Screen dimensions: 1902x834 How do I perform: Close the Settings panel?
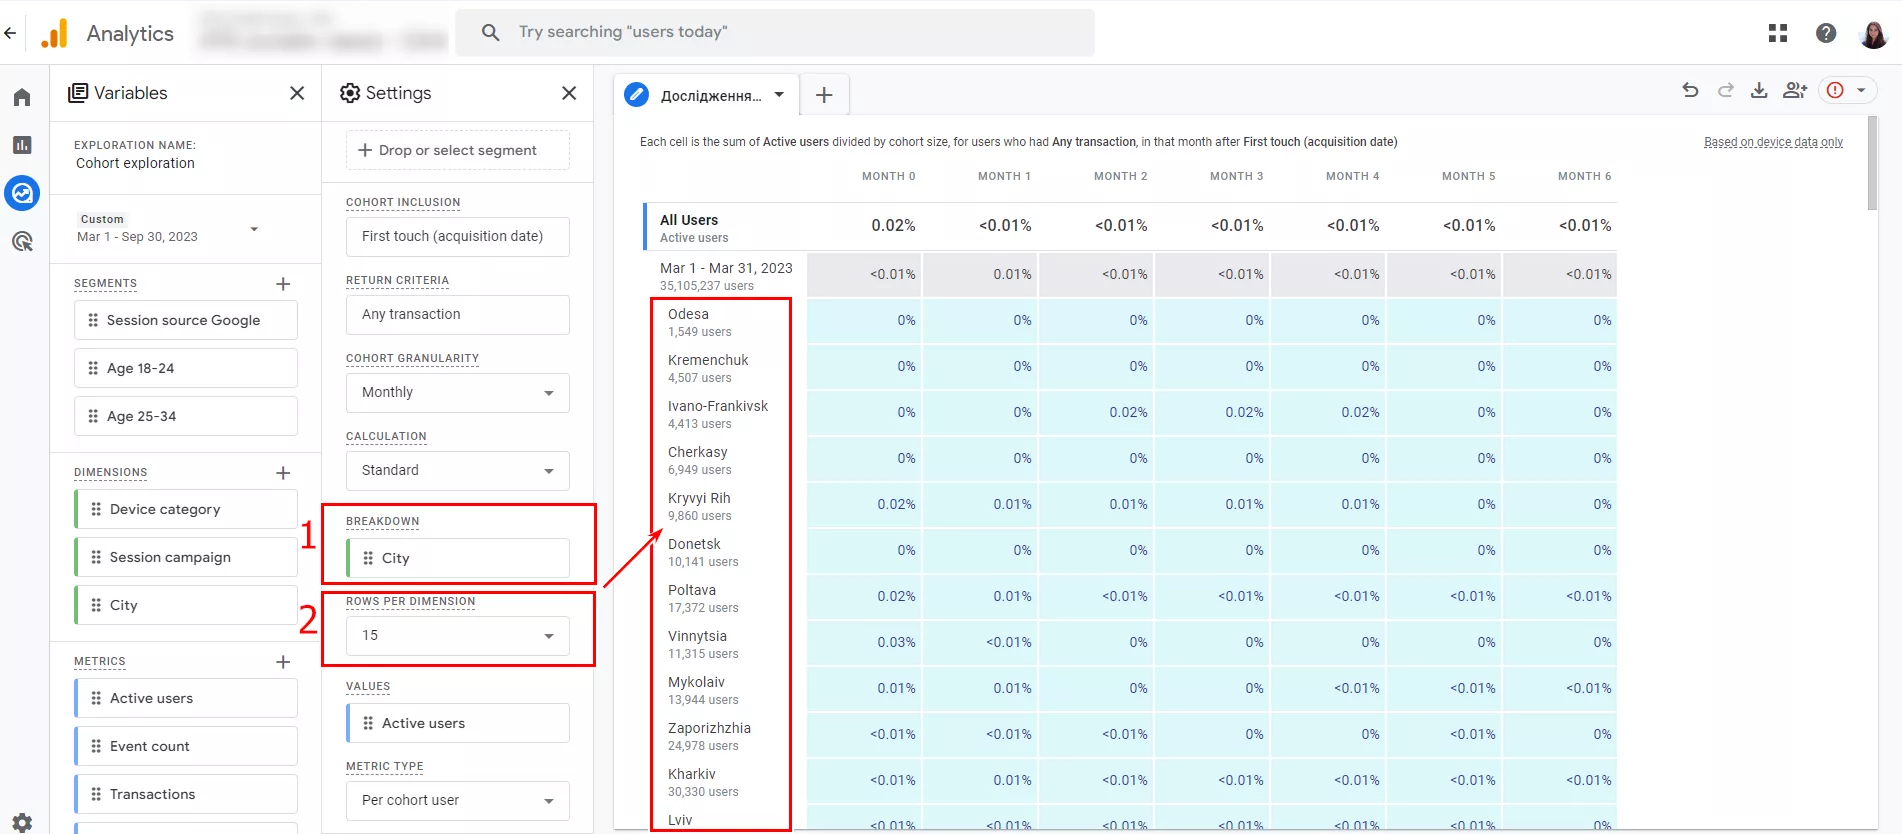(x=569, y=93)
